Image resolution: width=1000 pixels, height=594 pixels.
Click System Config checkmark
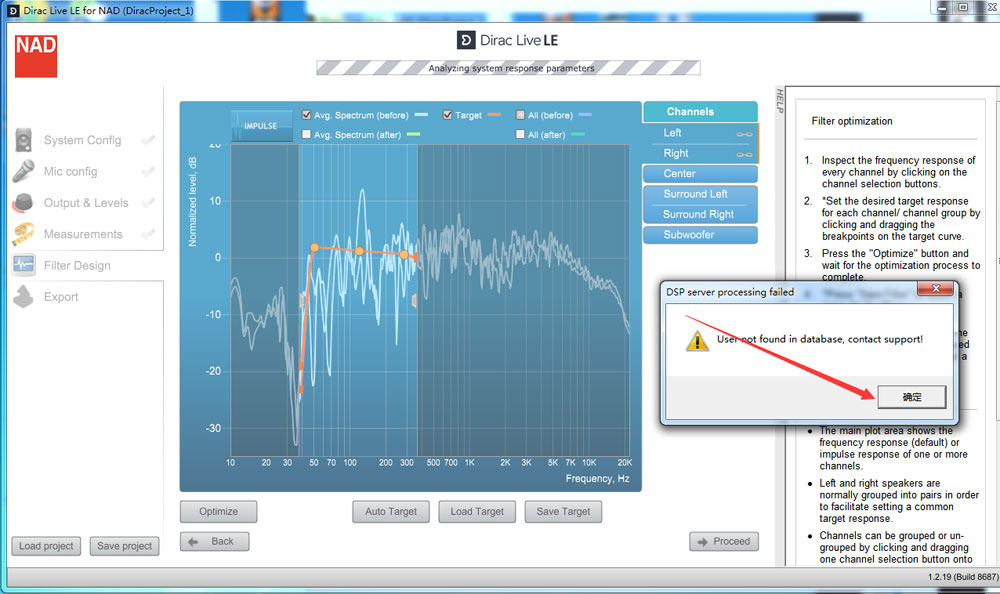point(148,140)
